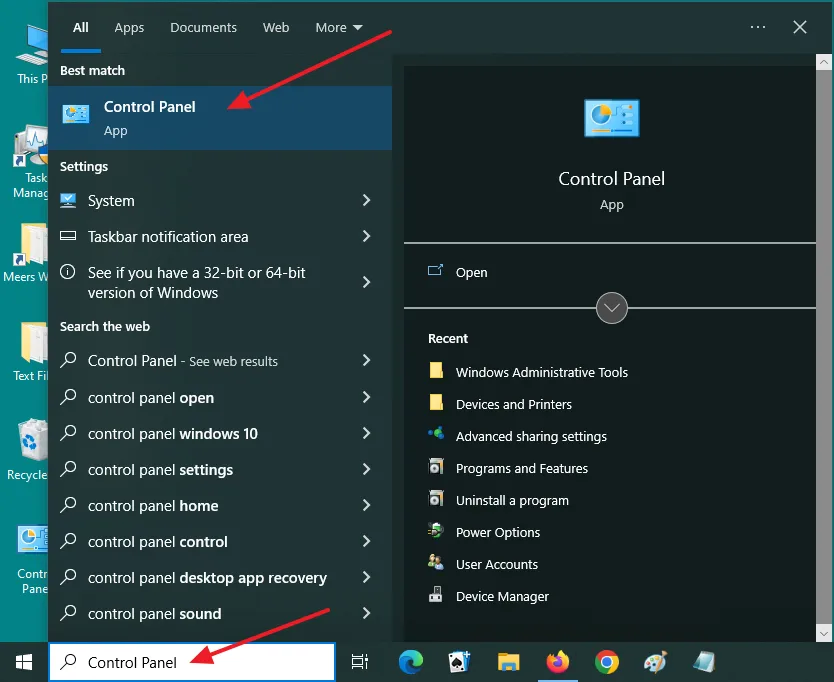Open Devices and Printers recent item
This screenshot has width=834, height=682.
(x=514, y=404)
